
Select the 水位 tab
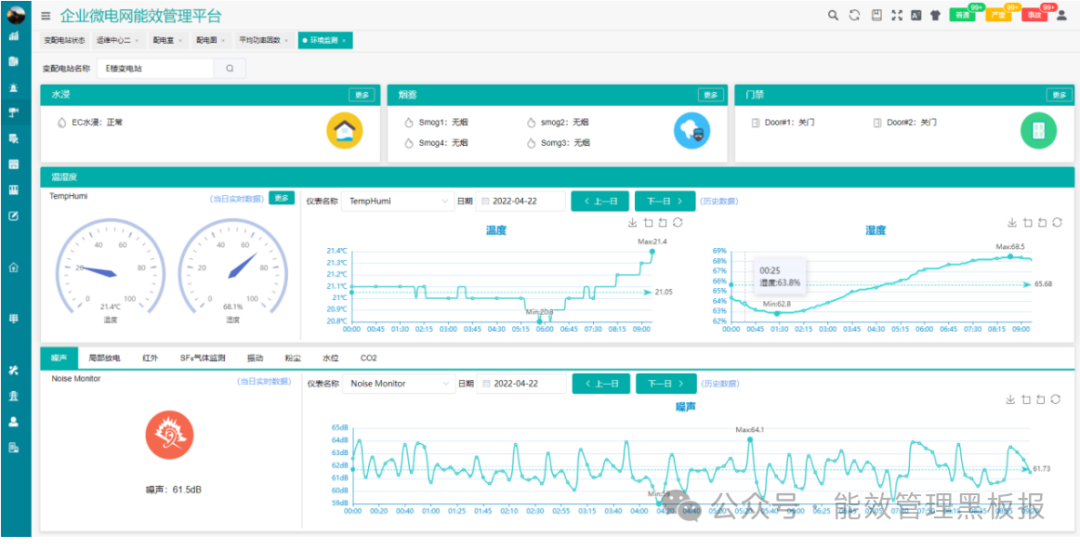tap(331, 358)
